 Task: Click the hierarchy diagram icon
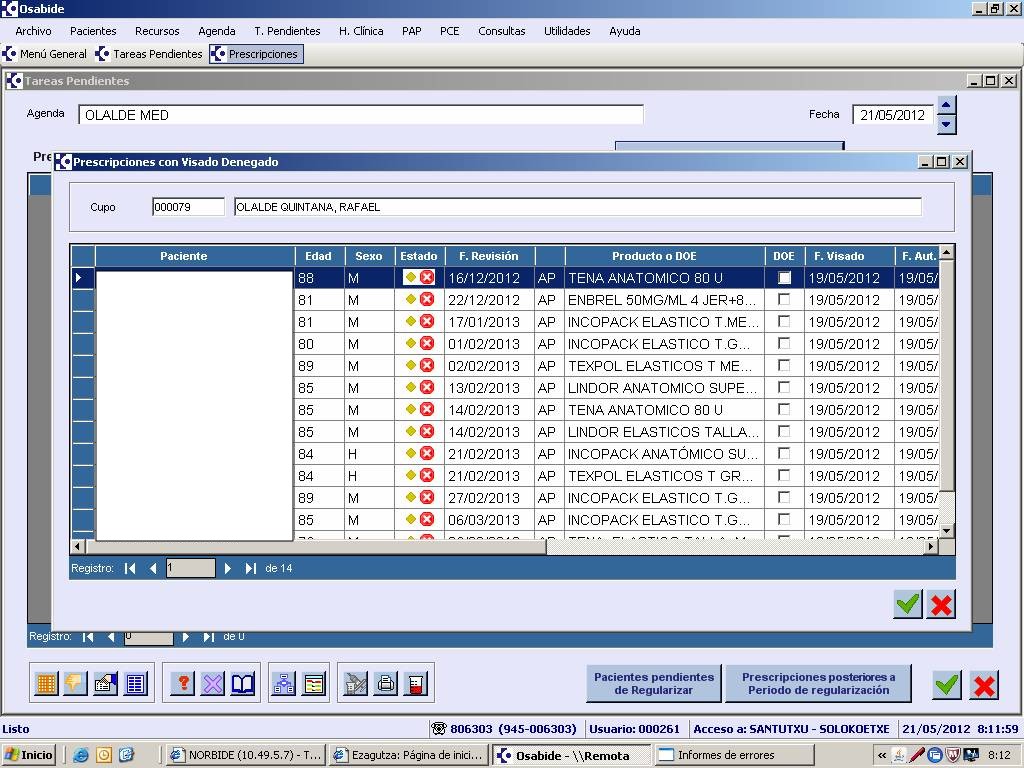click(x=284, y=684)
